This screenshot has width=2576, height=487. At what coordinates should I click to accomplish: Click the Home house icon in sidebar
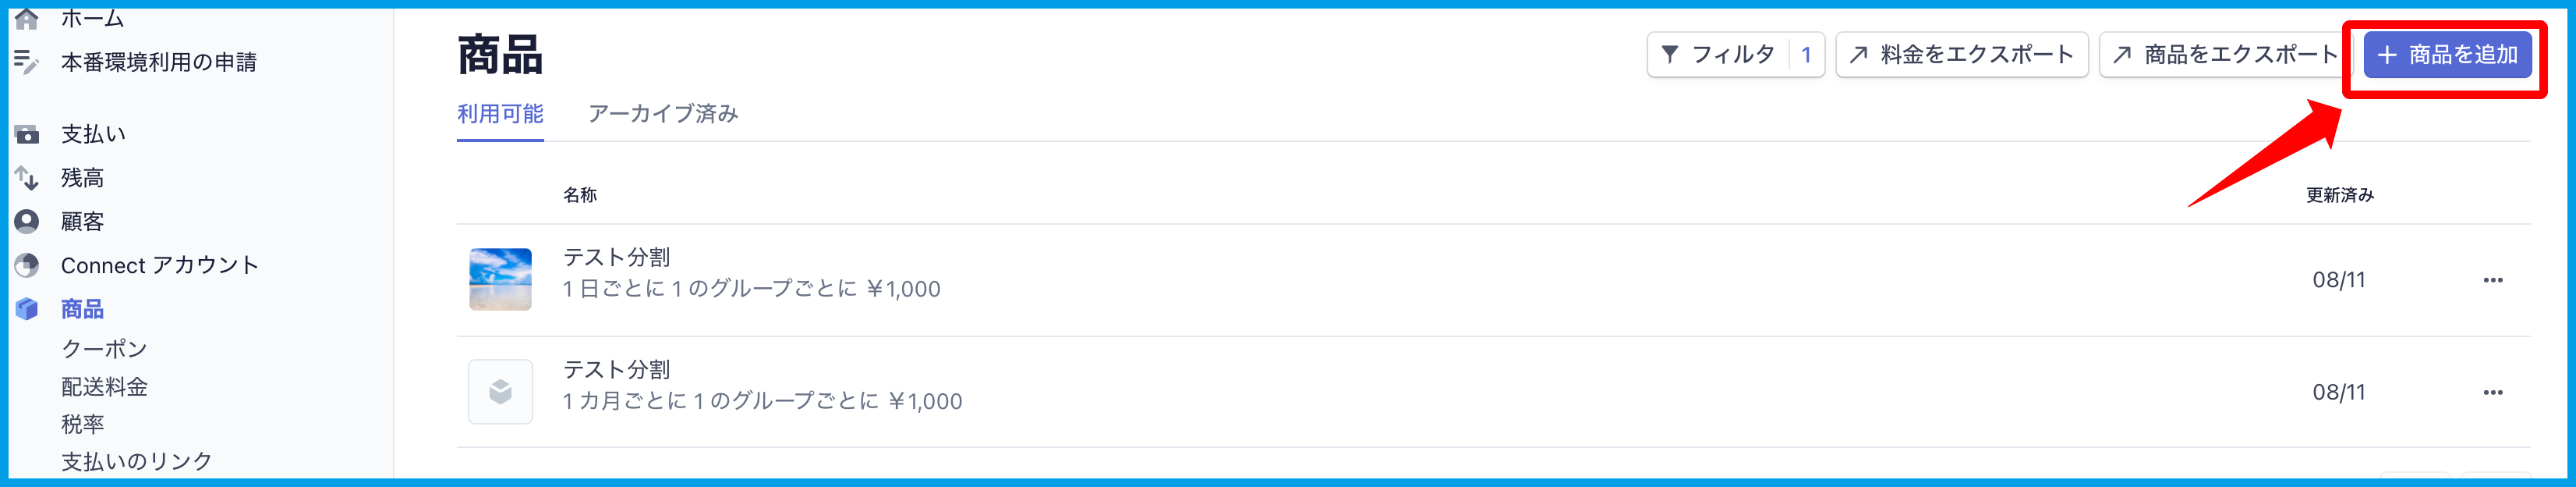pyautogui.click(x=27, y=18)
